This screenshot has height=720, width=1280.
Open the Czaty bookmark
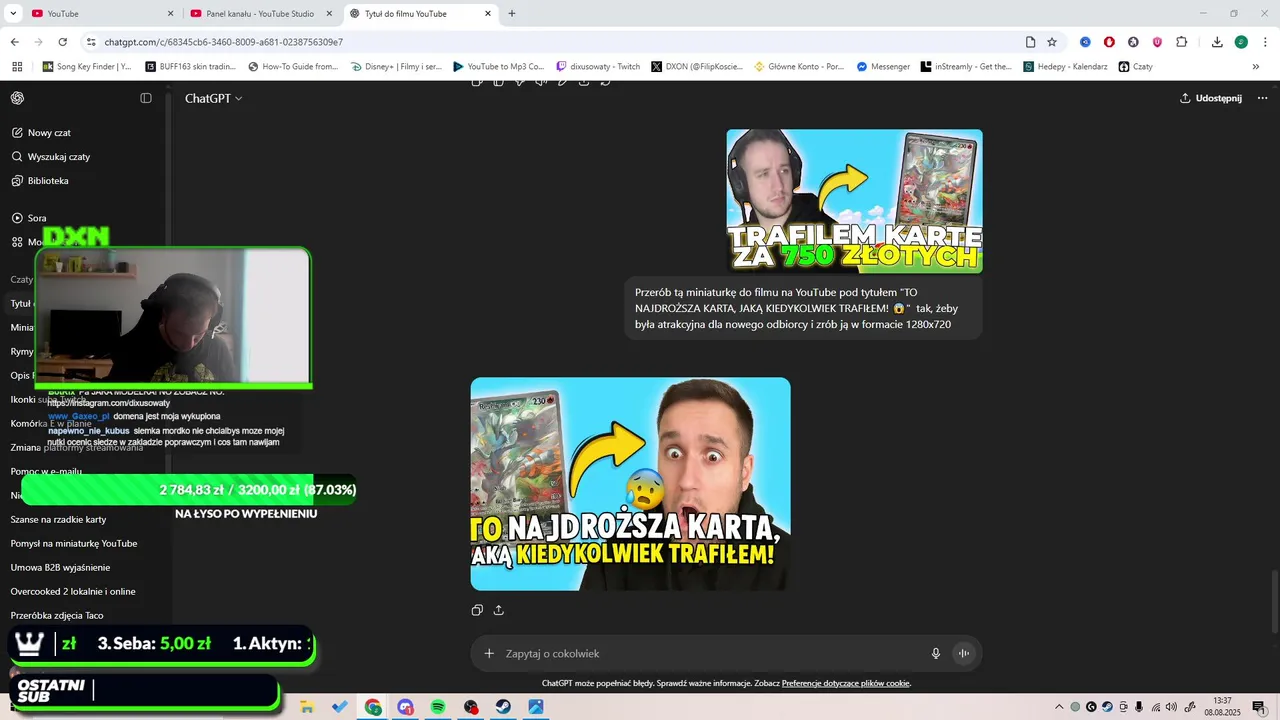click(x=1136, y=67)
